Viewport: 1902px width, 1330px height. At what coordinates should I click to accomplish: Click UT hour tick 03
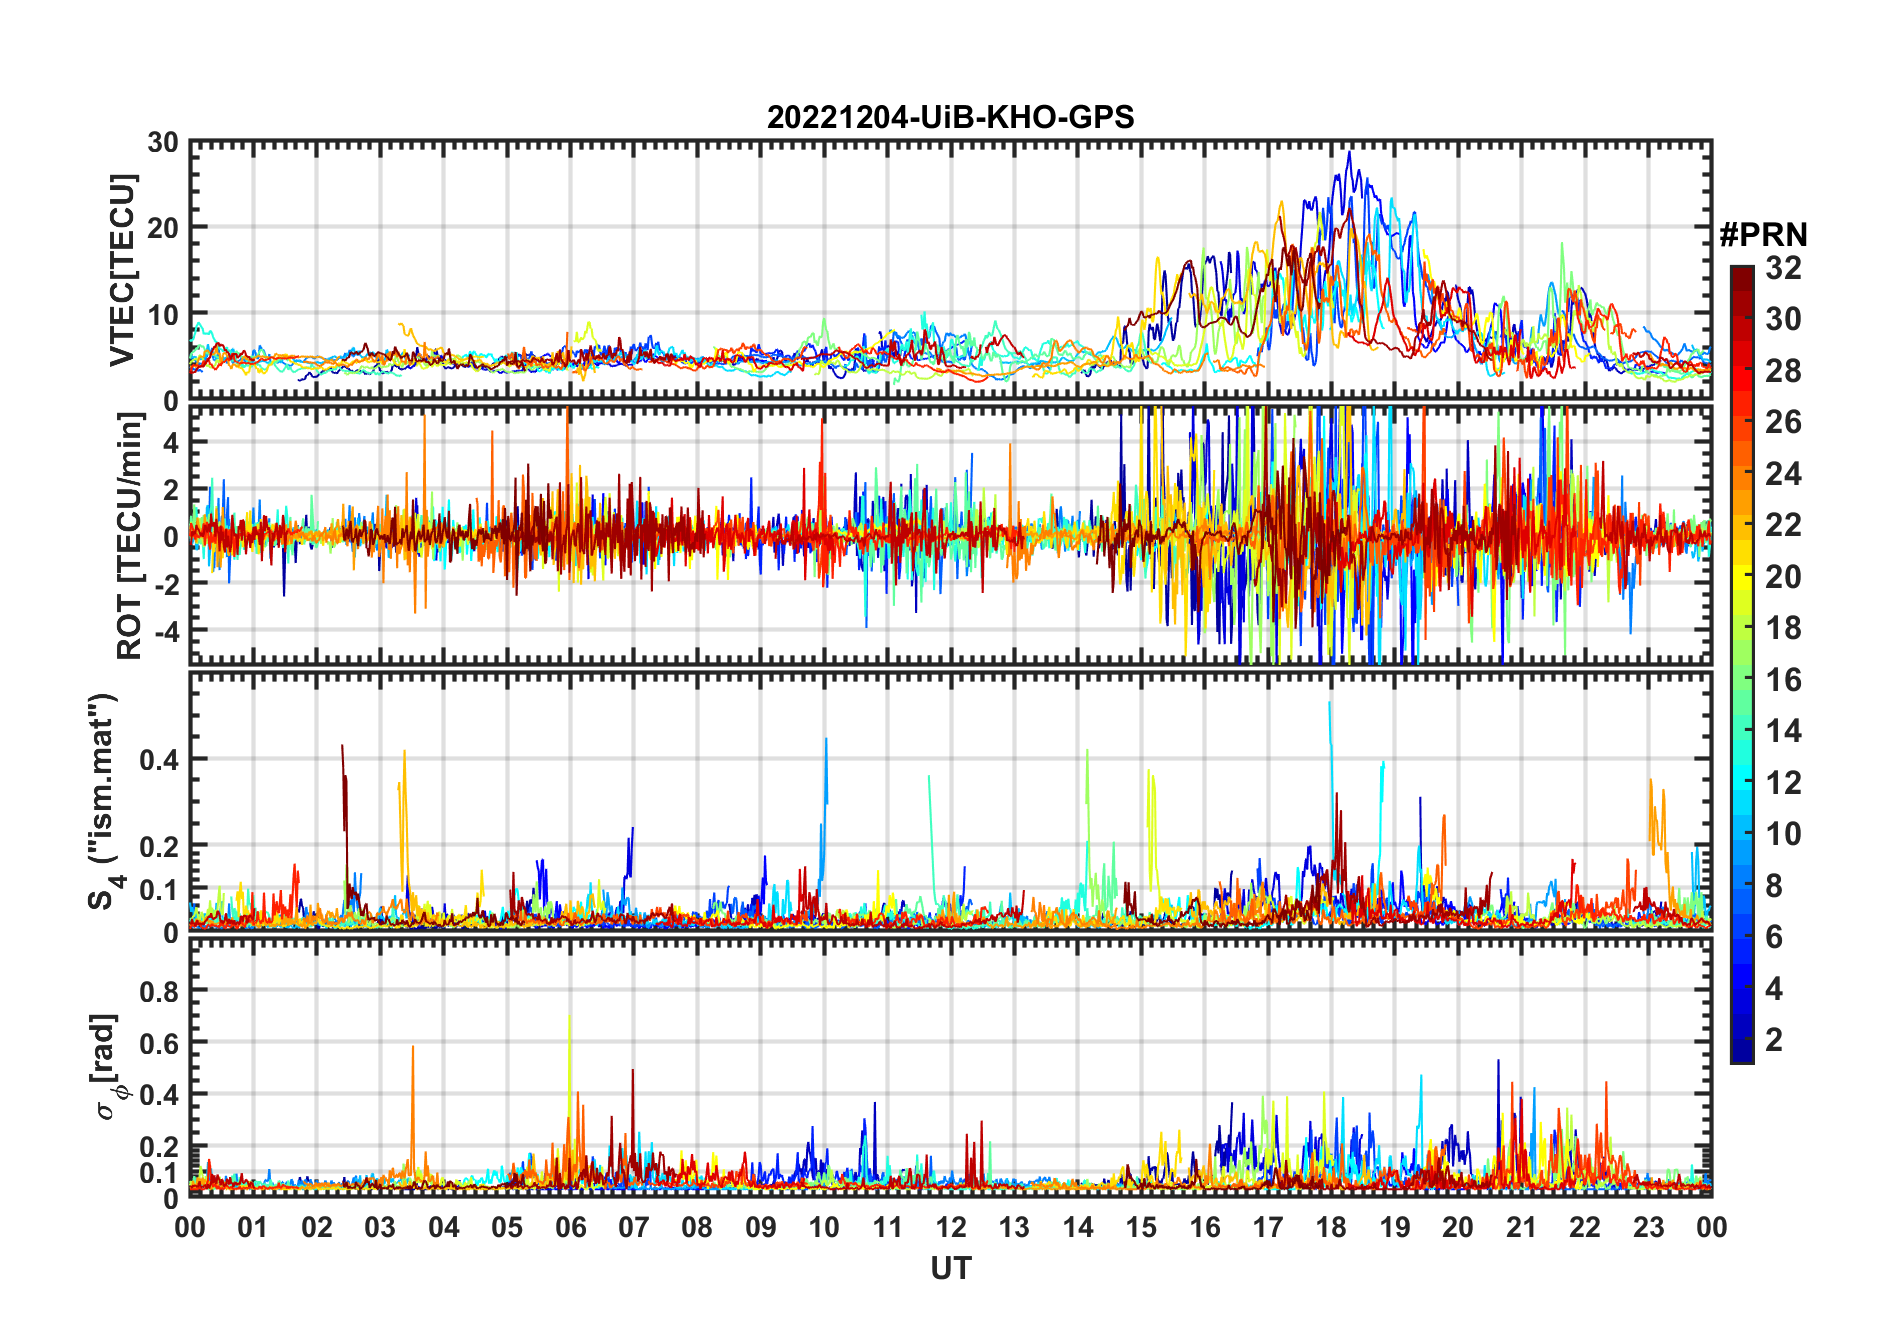tap(380, 1227)
